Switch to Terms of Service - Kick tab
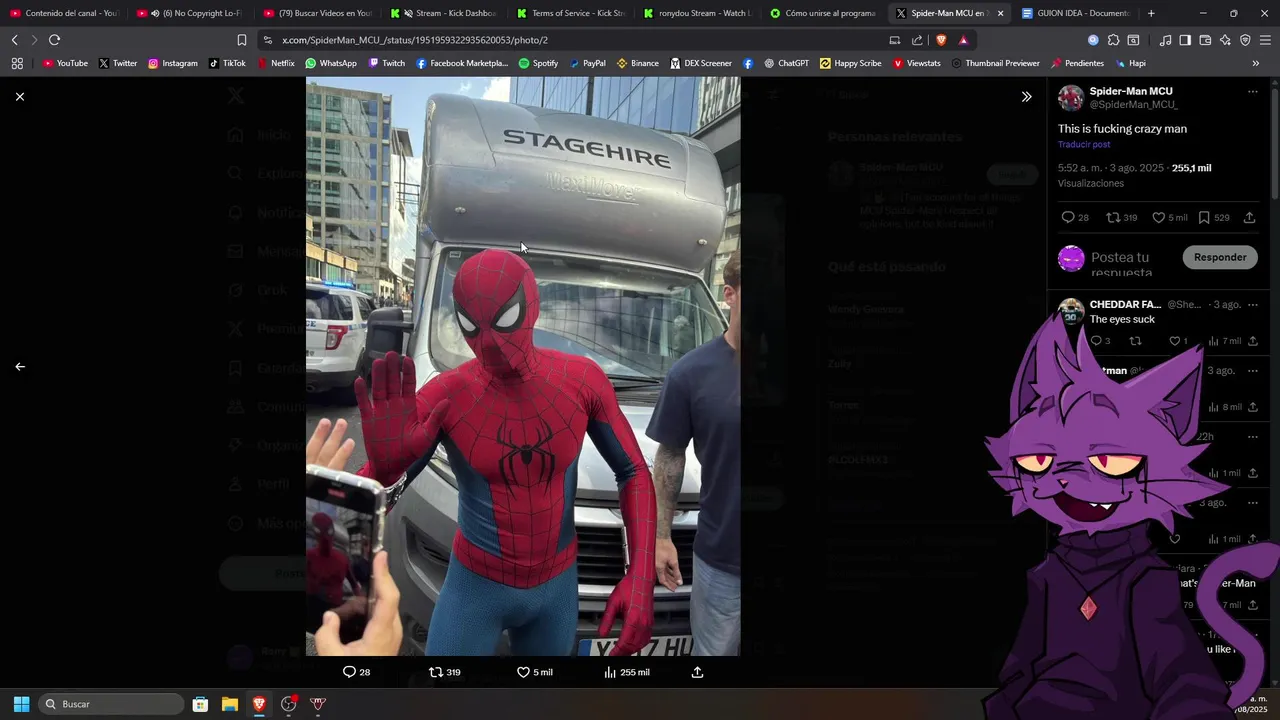 570,13
